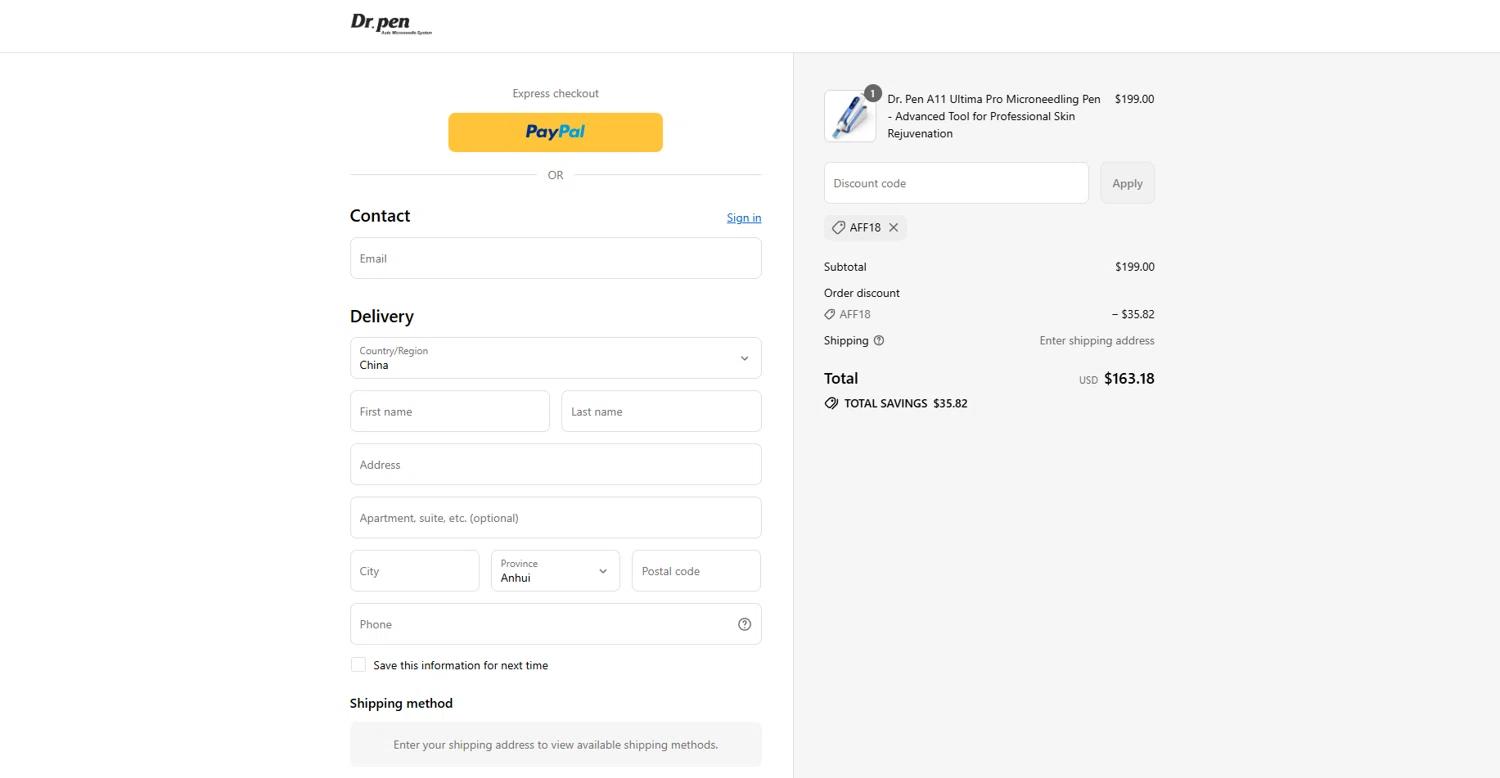Click the Express checkout heading
This screenshot has height=778, width=1500.
[555, 93]
